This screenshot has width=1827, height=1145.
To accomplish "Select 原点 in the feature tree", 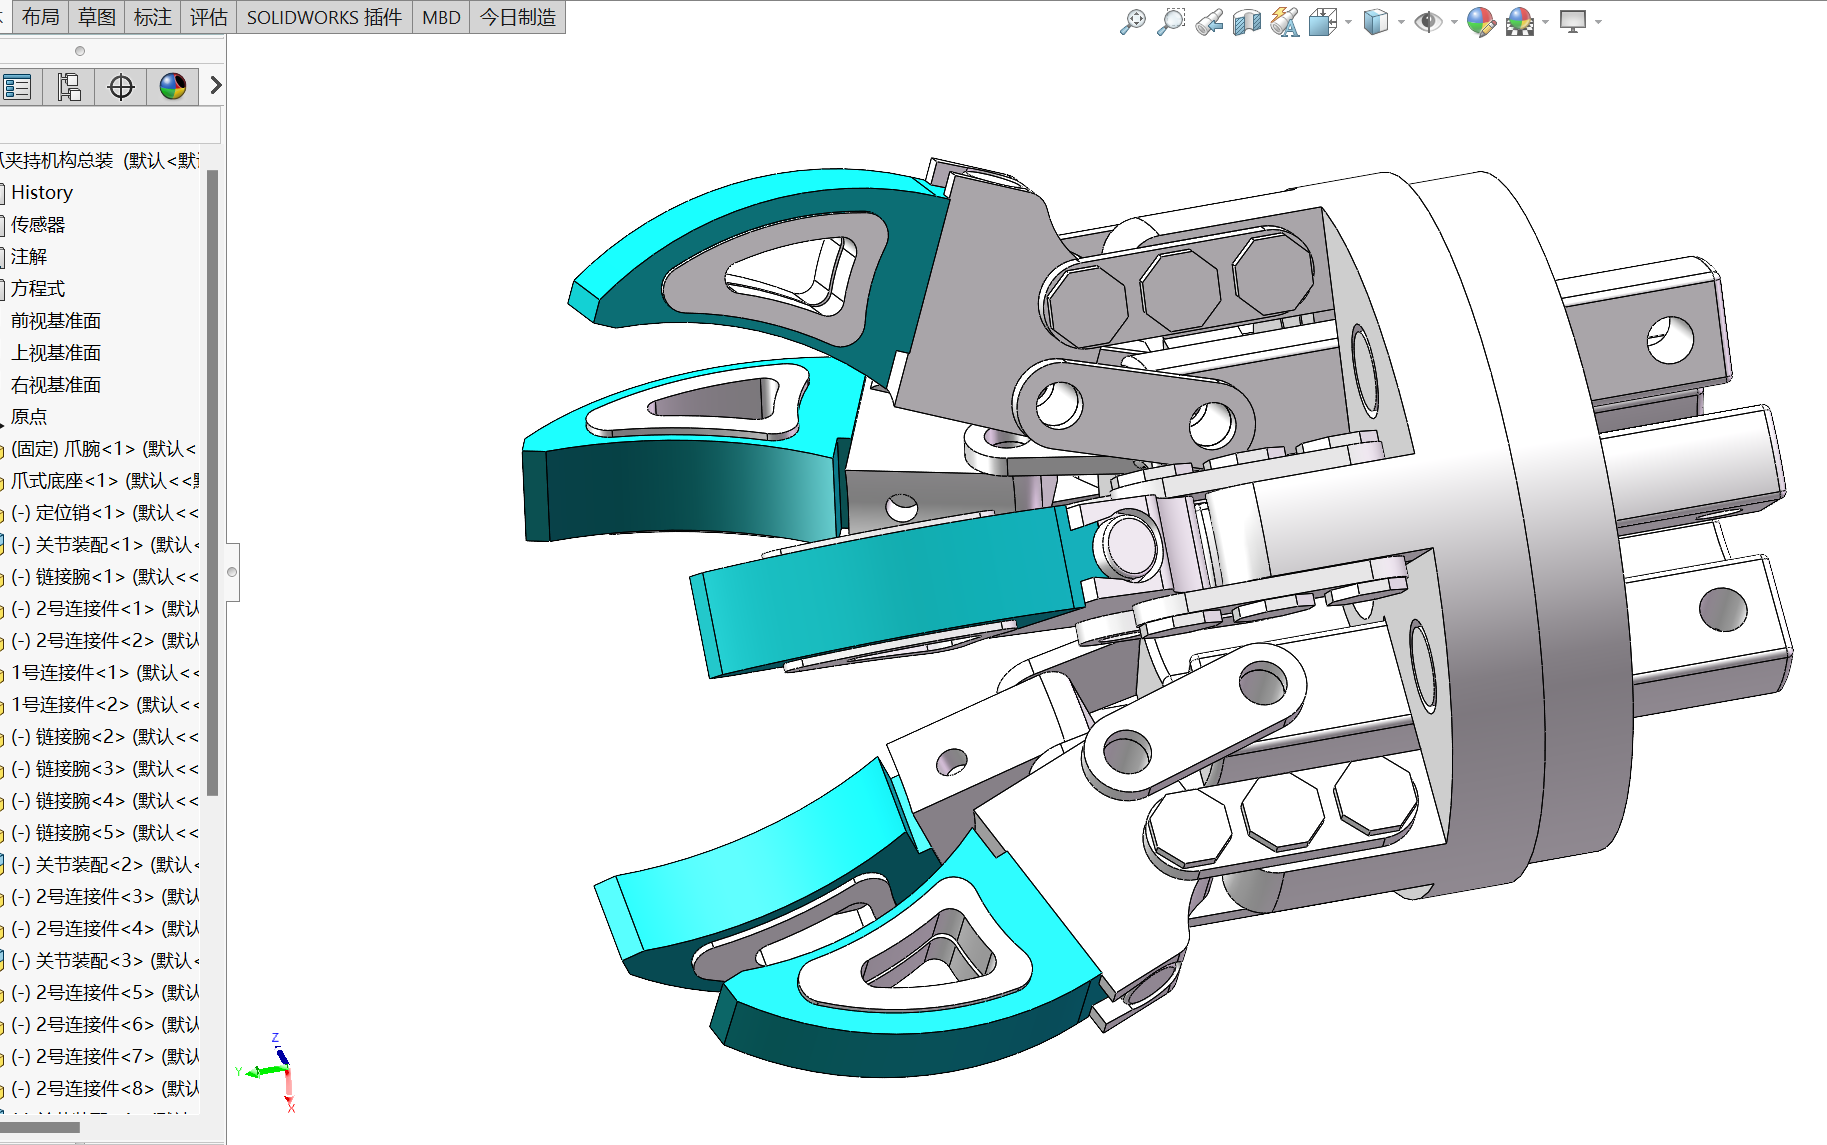I will (x=30, y=417).
